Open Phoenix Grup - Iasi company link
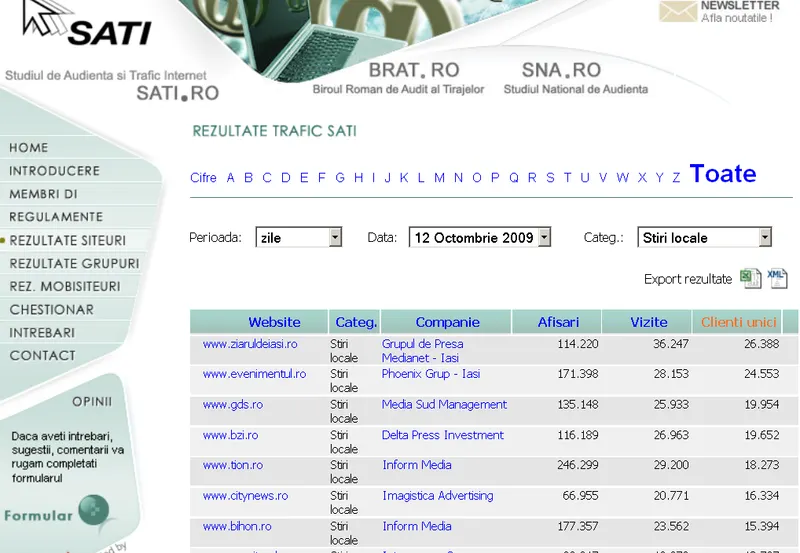800x553 pixels. coord(431,374)
